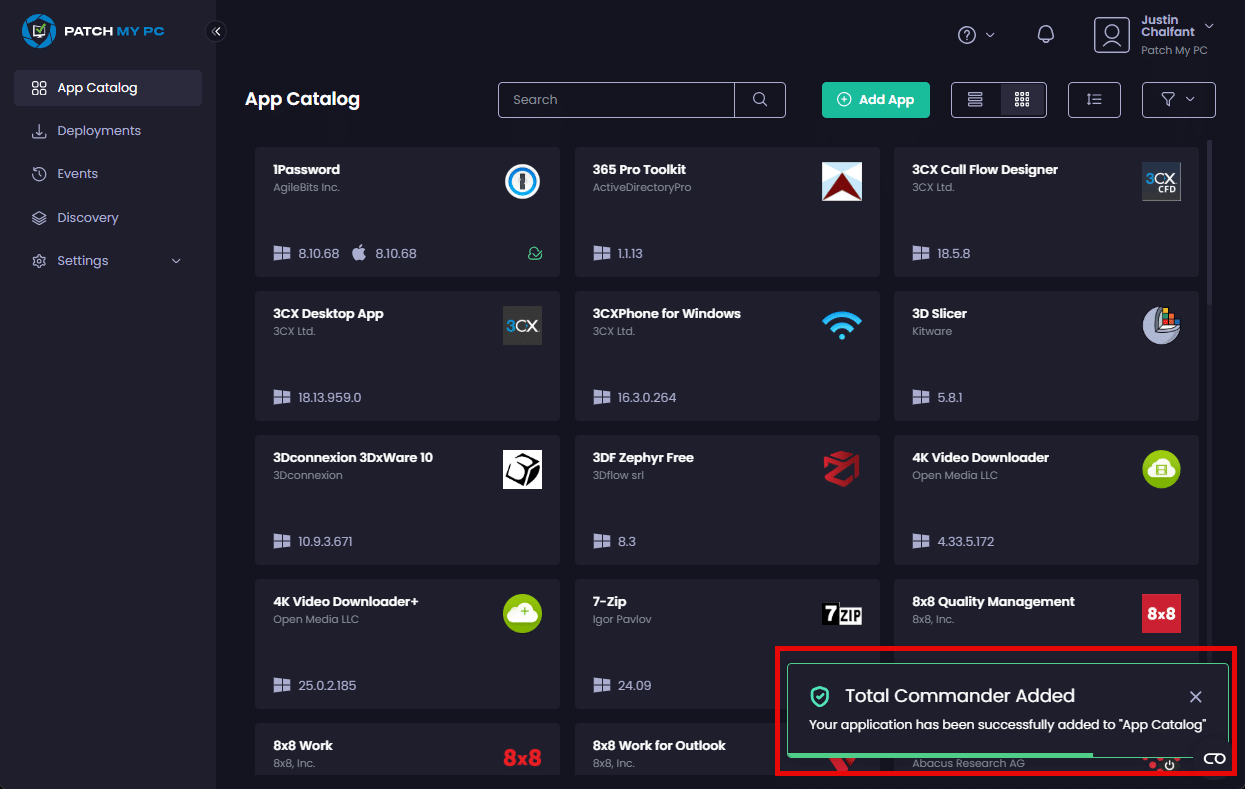
Task: Collapse the sidebar with the chevron button
Action: 216,32
